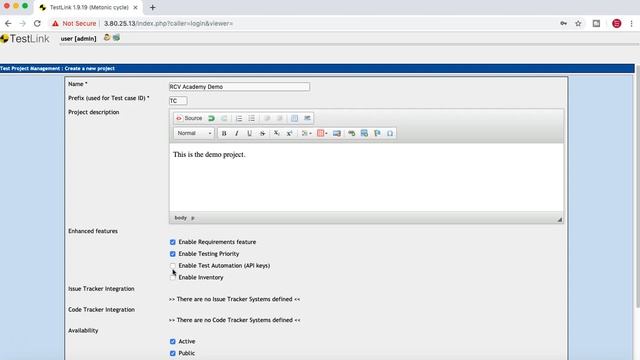Click the insert table icon
Image resolution: width=640 pixels, height=360 pixels.
(294, 118)
